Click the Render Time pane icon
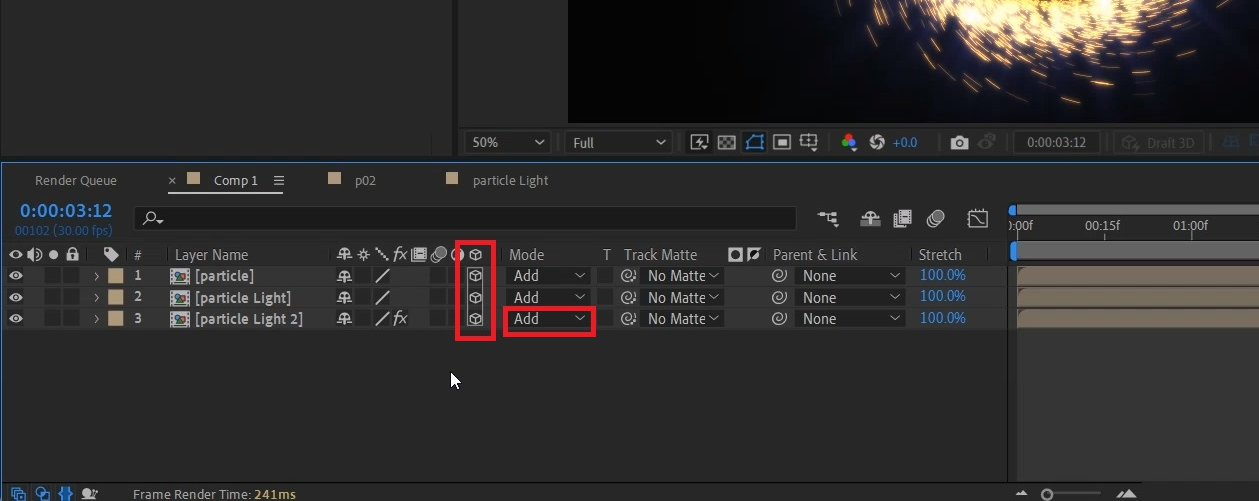This screenshot has width=1259, height=501. click(x=90, y=493)
